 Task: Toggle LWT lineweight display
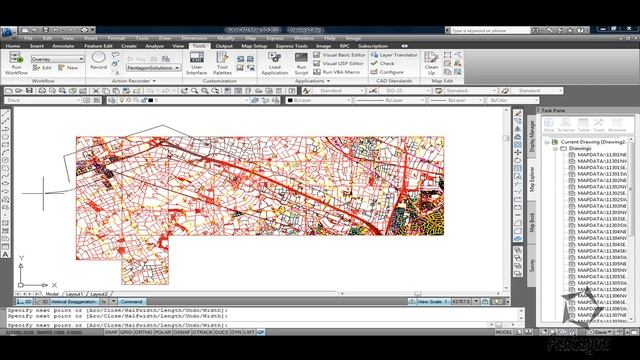point(249,332)
